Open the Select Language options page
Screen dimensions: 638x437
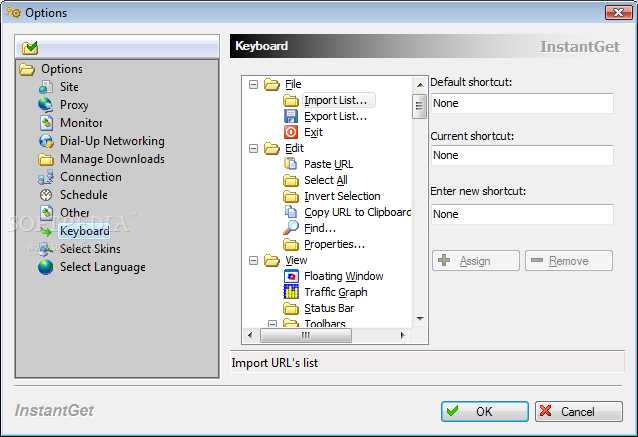(x=103, y=267)
